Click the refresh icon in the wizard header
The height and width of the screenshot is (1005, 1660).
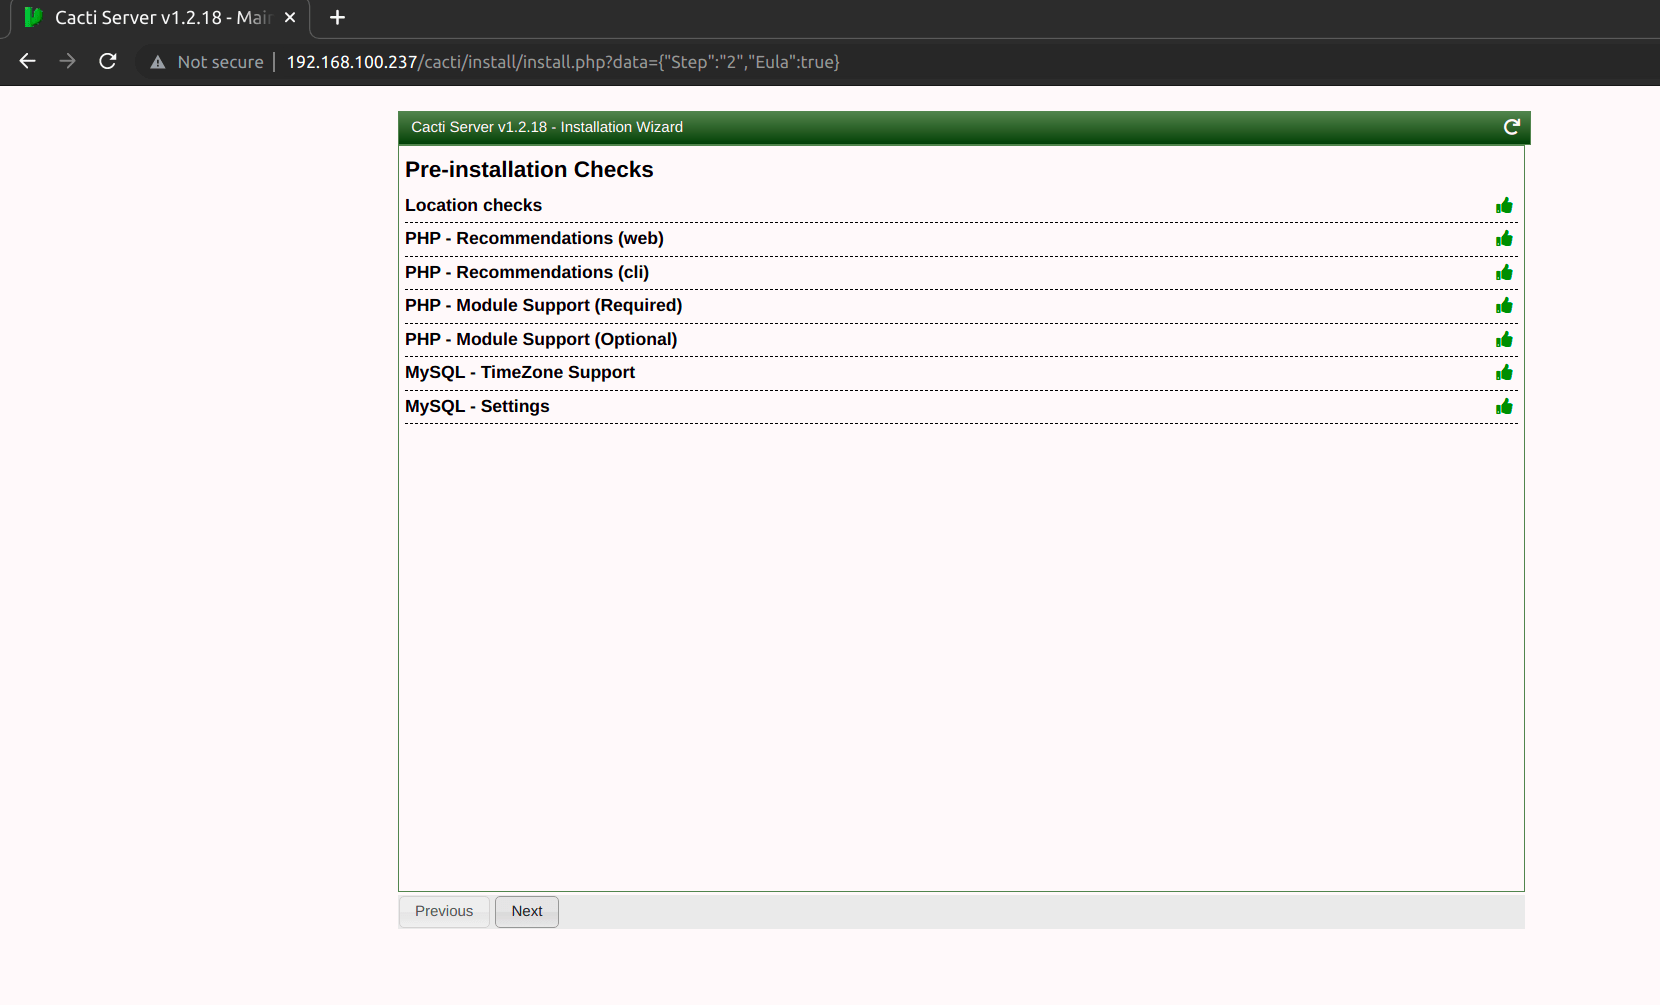[x=1511, y=127]
